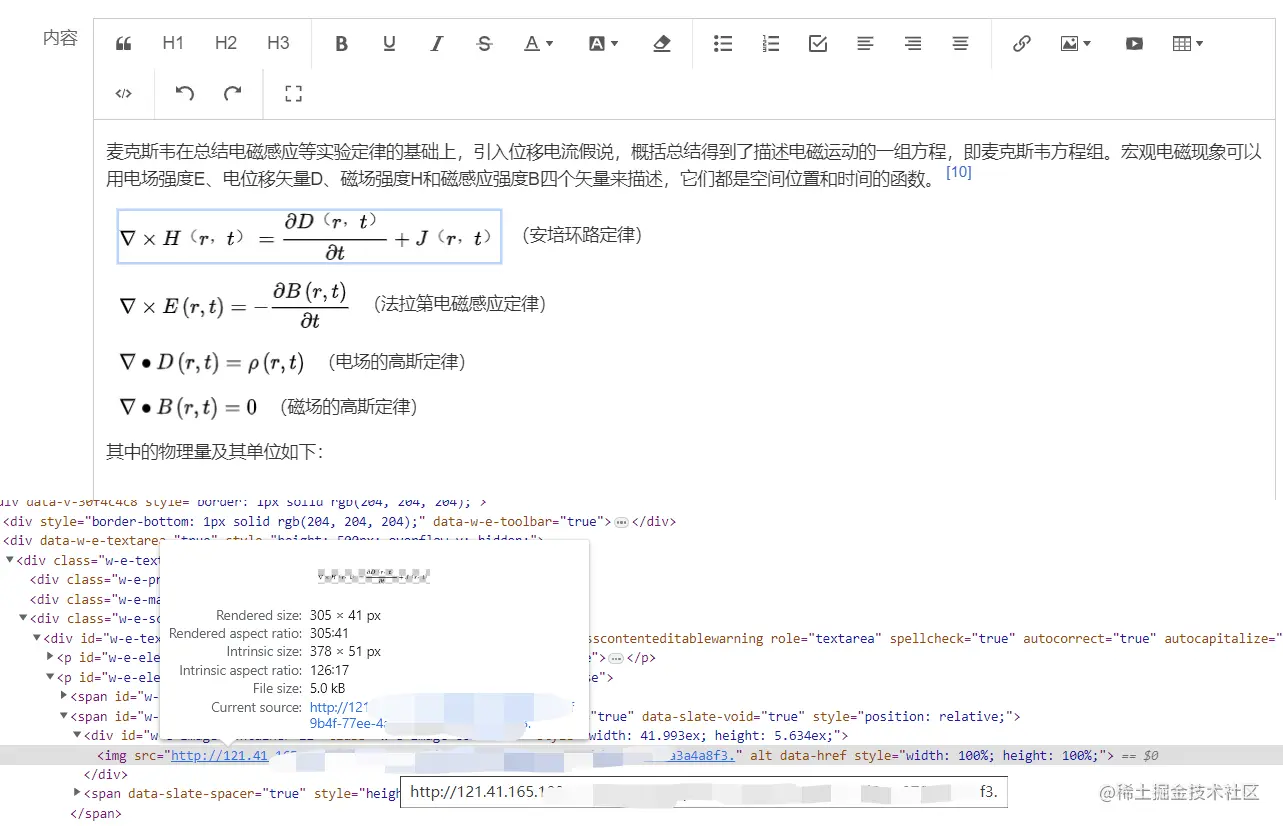Apply Heading 2 style
The image size is (1283, 826).
(225, 43)
